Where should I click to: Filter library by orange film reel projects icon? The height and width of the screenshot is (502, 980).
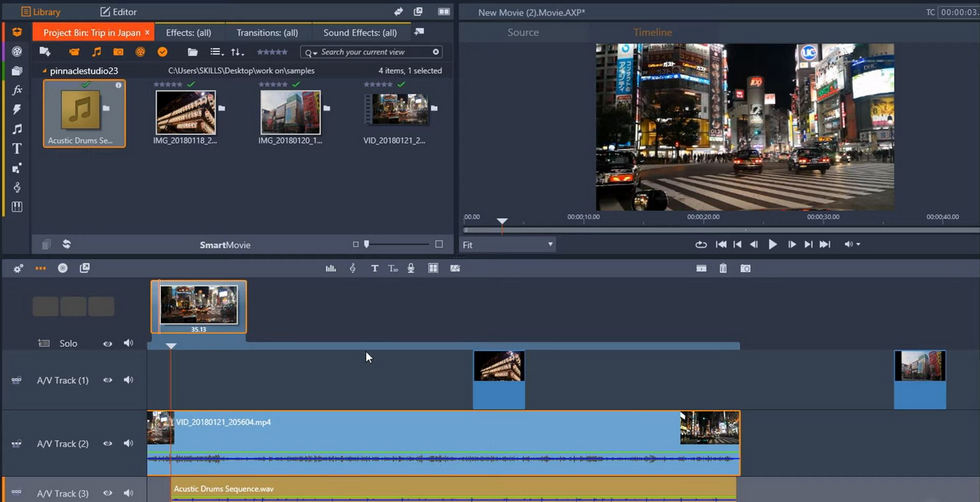pyautogui.click(x=140, y=52)
